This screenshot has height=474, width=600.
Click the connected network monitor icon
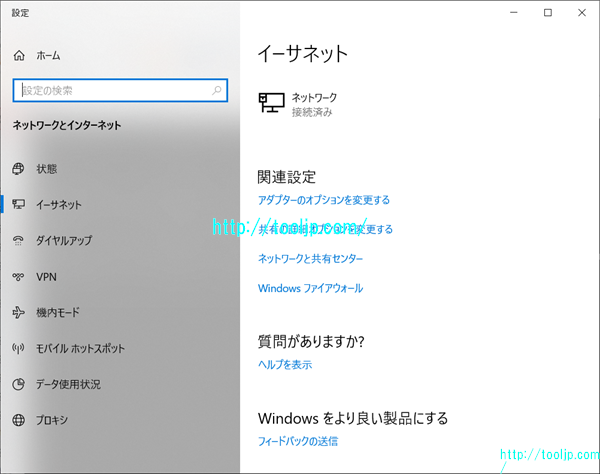tap(271, 103)
